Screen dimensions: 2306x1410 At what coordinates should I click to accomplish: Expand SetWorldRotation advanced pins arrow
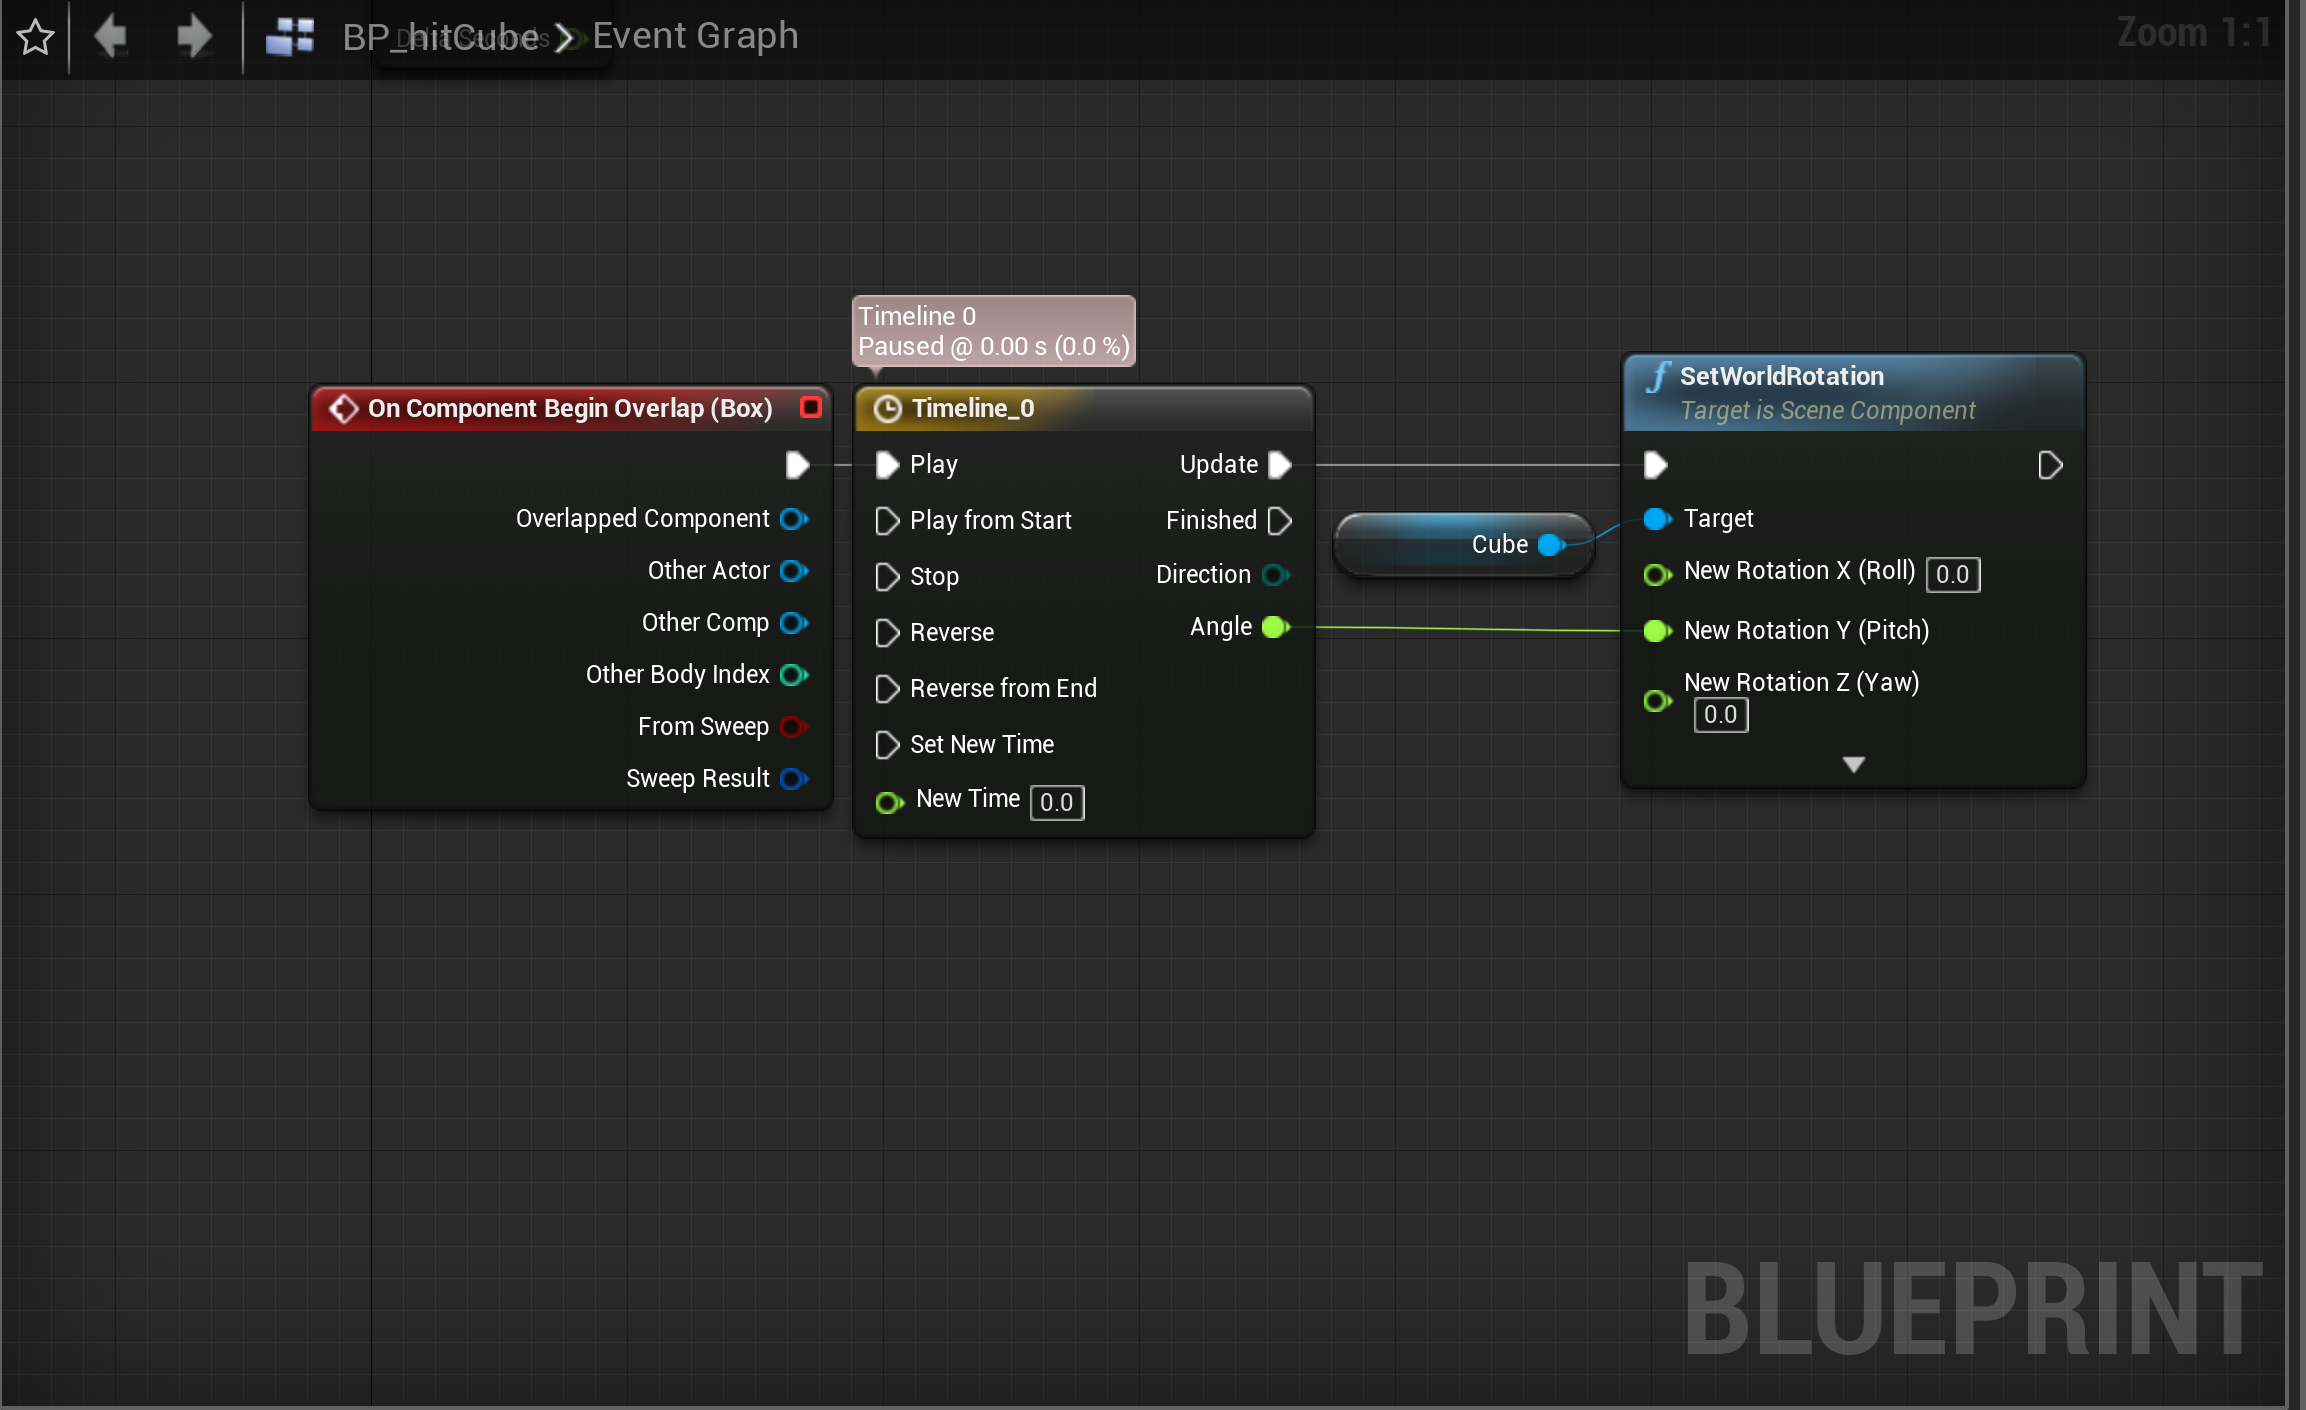[1853, 765]
